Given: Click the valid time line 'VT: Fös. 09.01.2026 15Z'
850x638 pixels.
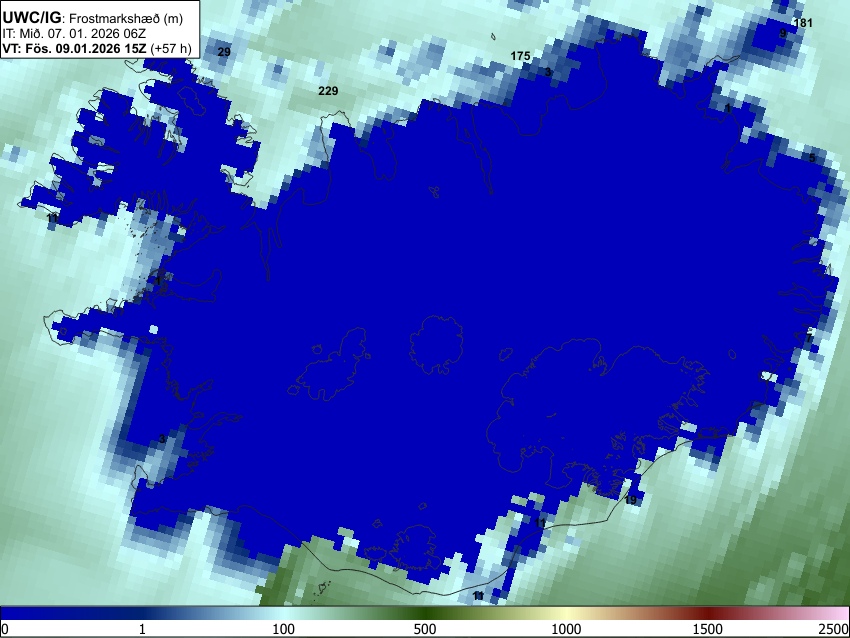Looking at the screenshot, I should click(x=74, y=48).
